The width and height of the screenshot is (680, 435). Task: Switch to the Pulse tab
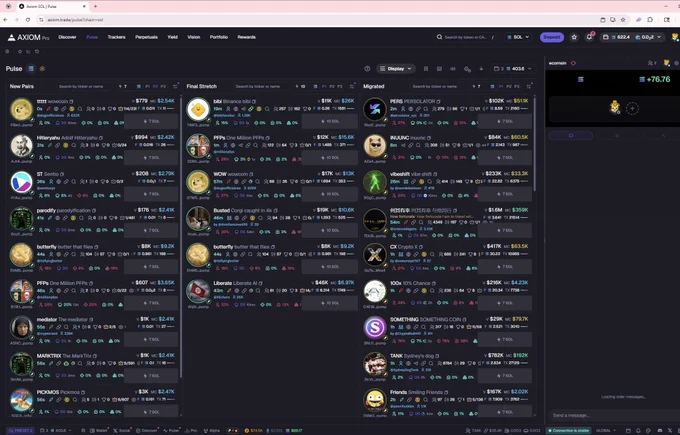[x=92, y=37]
